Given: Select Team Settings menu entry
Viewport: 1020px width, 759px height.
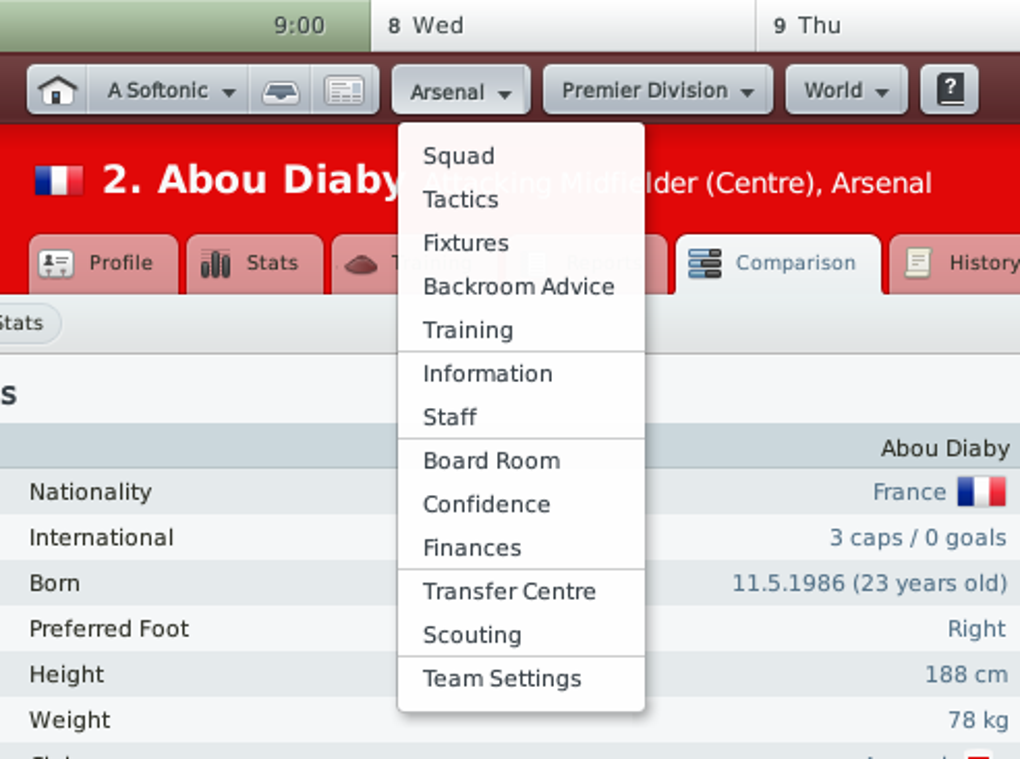Looking at the screenshot, I should 502,678.
